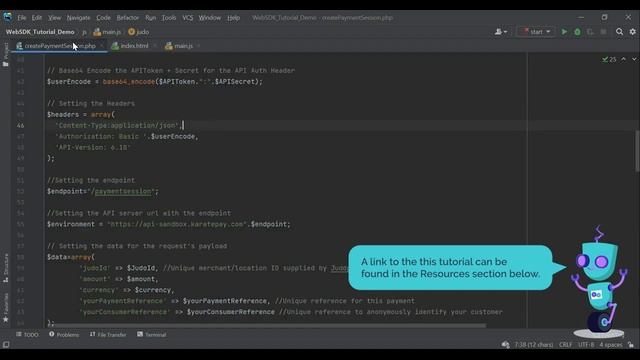Screen dimensions: 640x360
Task: Click line number 46 in gutter
Action: 20,125
